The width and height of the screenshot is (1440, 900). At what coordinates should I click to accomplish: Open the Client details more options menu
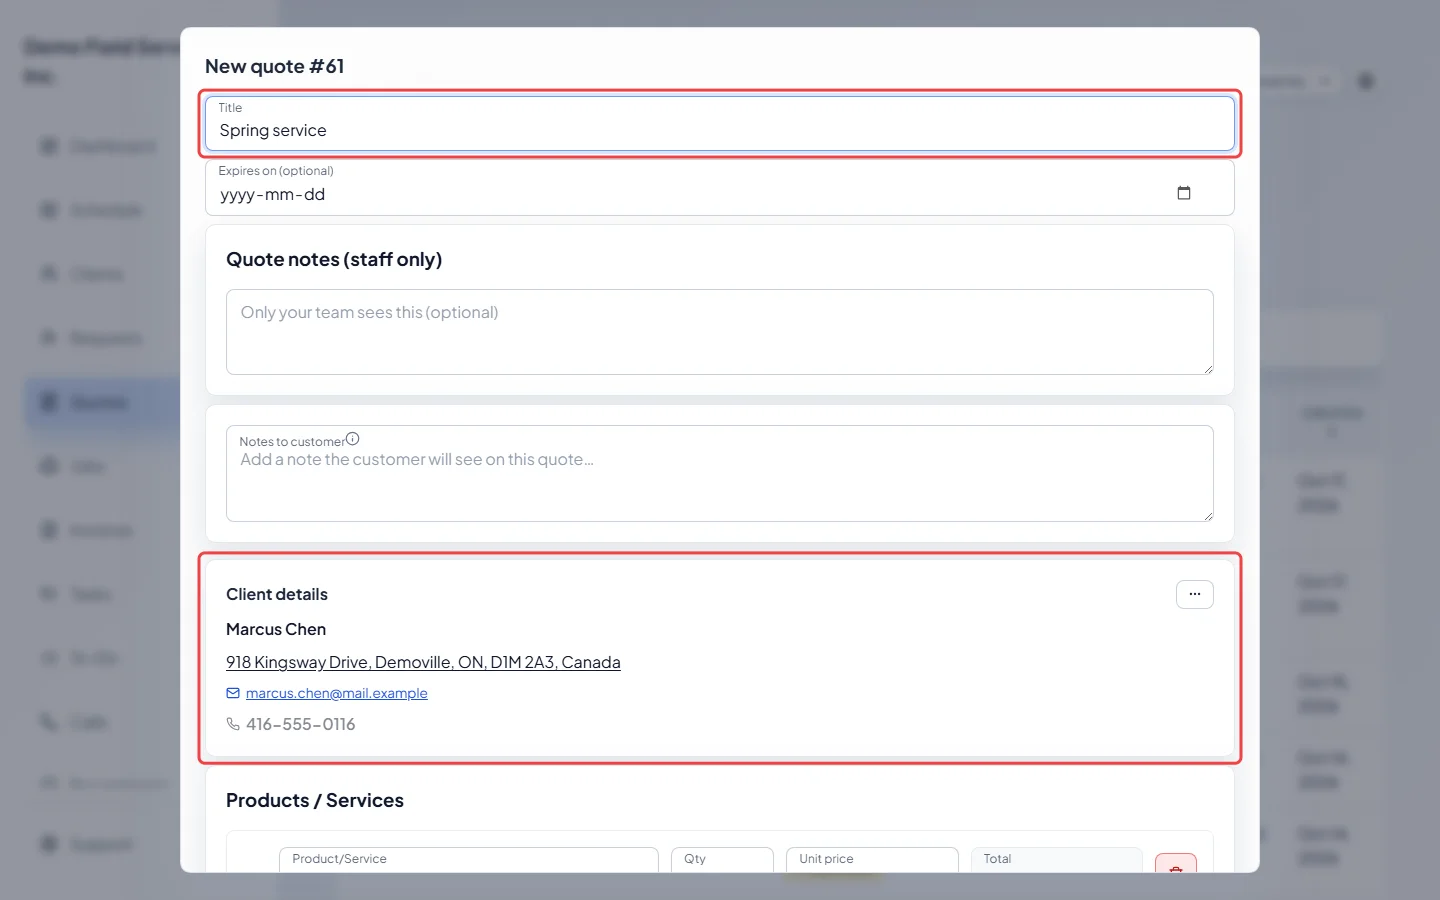pyautogui.click(x=1195, y=594)
